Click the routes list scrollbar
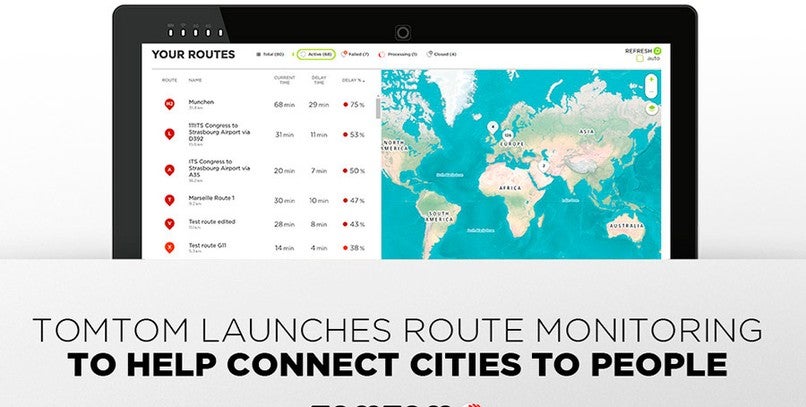Screen dimensions: 806x407 379,108
